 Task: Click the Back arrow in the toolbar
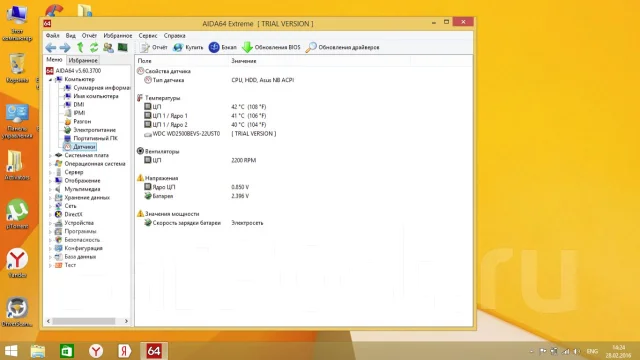click(51, 47)
